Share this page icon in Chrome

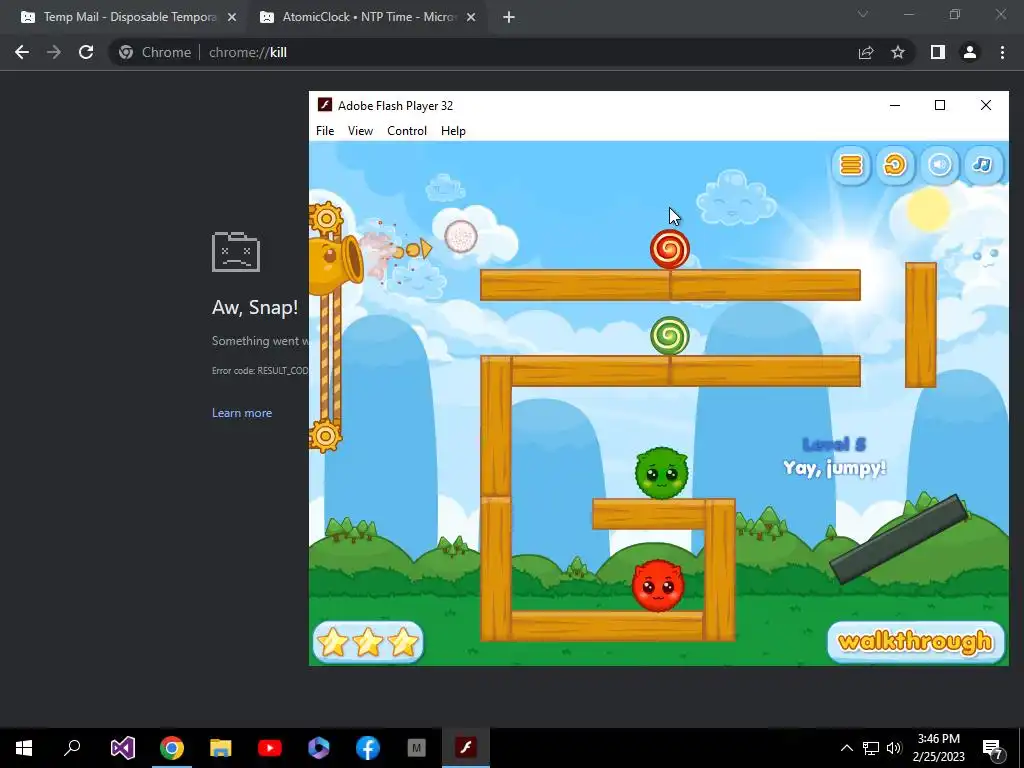pos(866,52)
